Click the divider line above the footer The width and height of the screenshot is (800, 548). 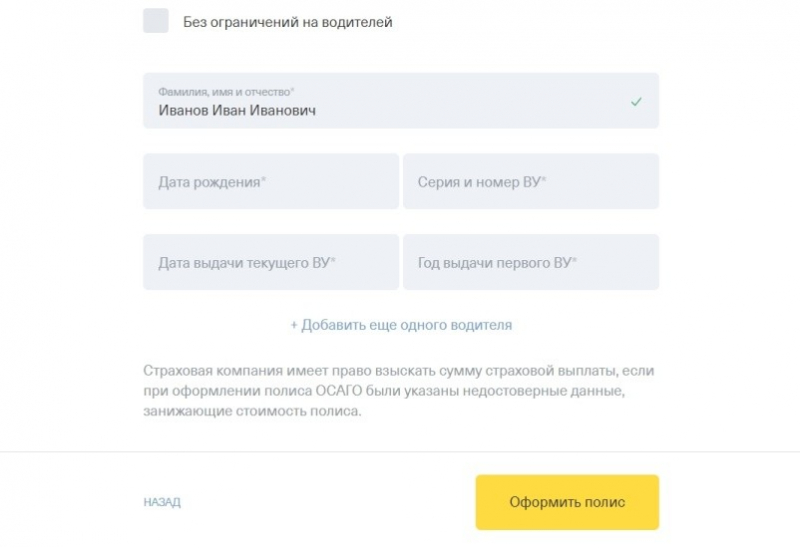coord(400,452)
